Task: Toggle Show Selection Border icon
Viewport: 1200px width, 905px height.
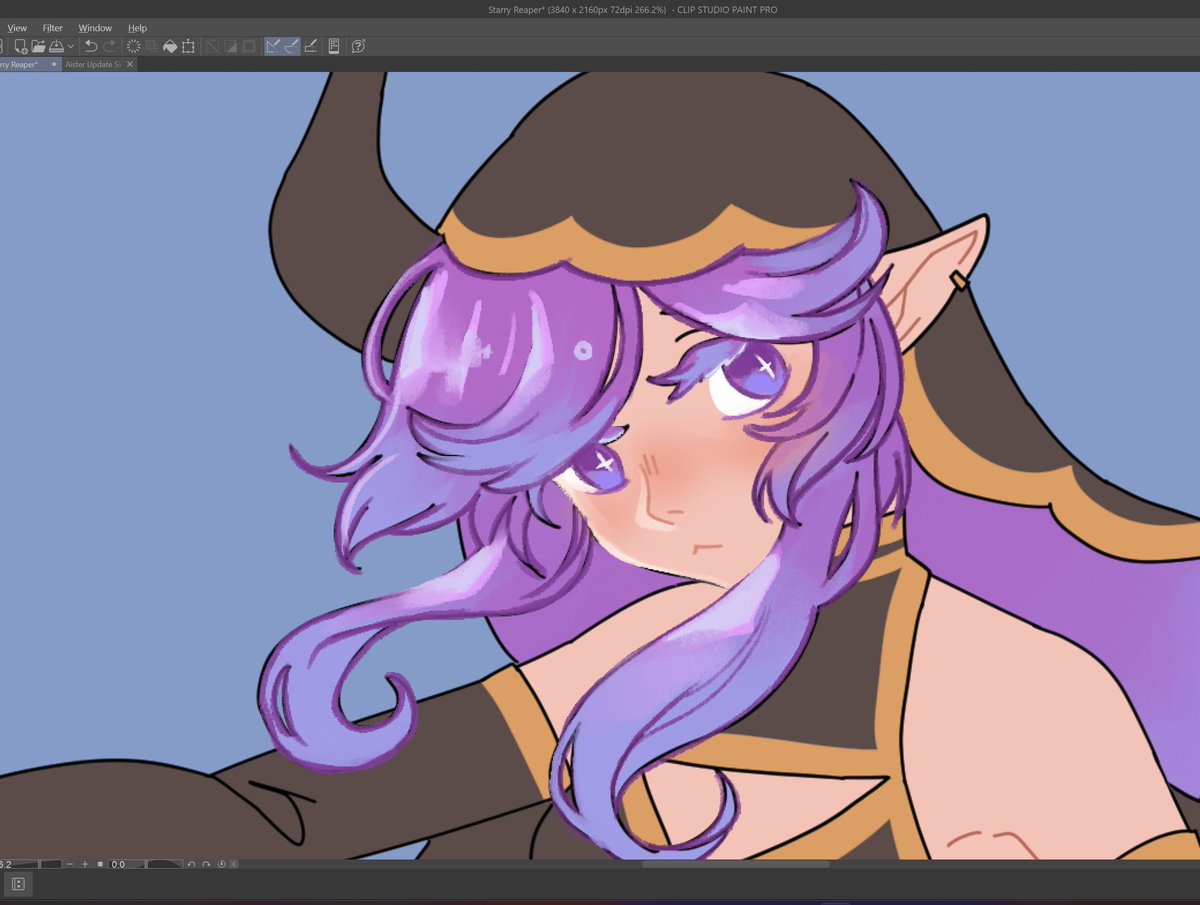Action: click(x=248, y=46)
